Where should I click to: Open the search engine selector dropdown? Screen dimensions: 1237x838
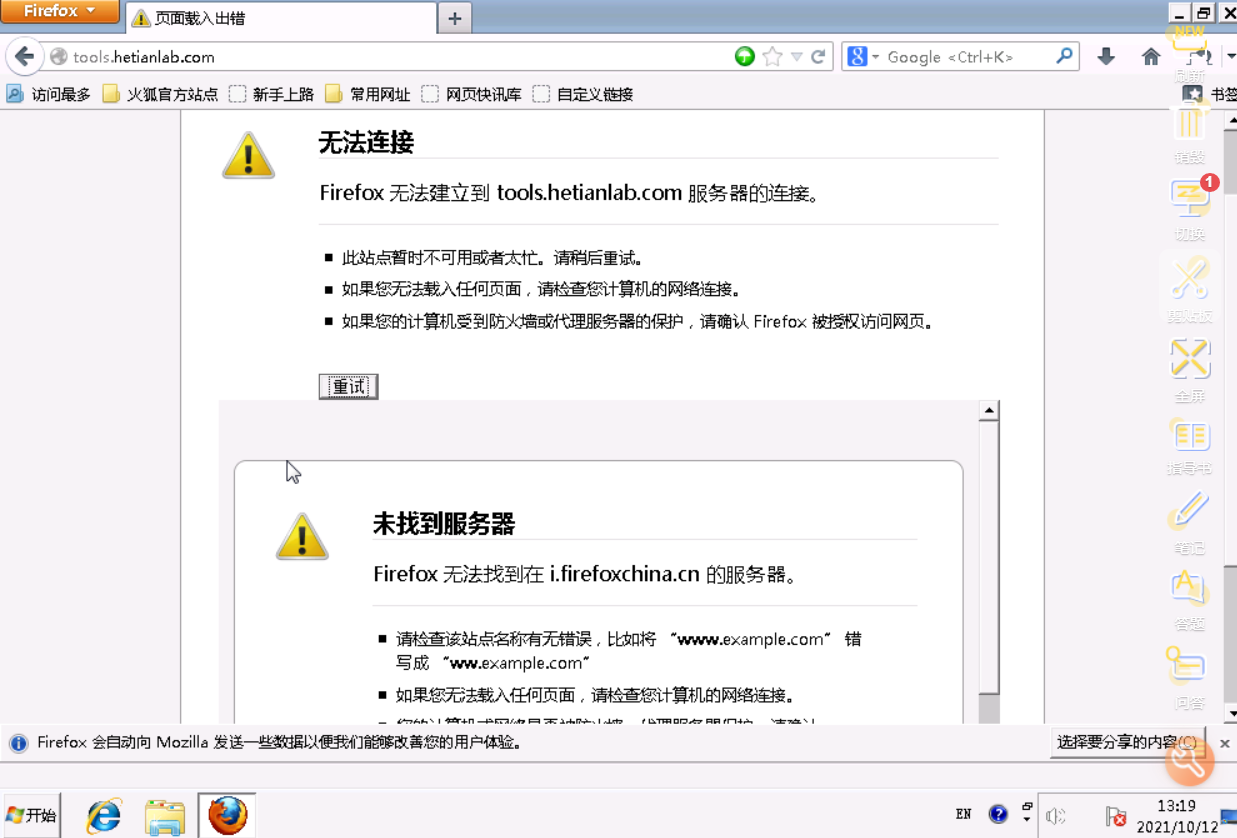point(863,57)
